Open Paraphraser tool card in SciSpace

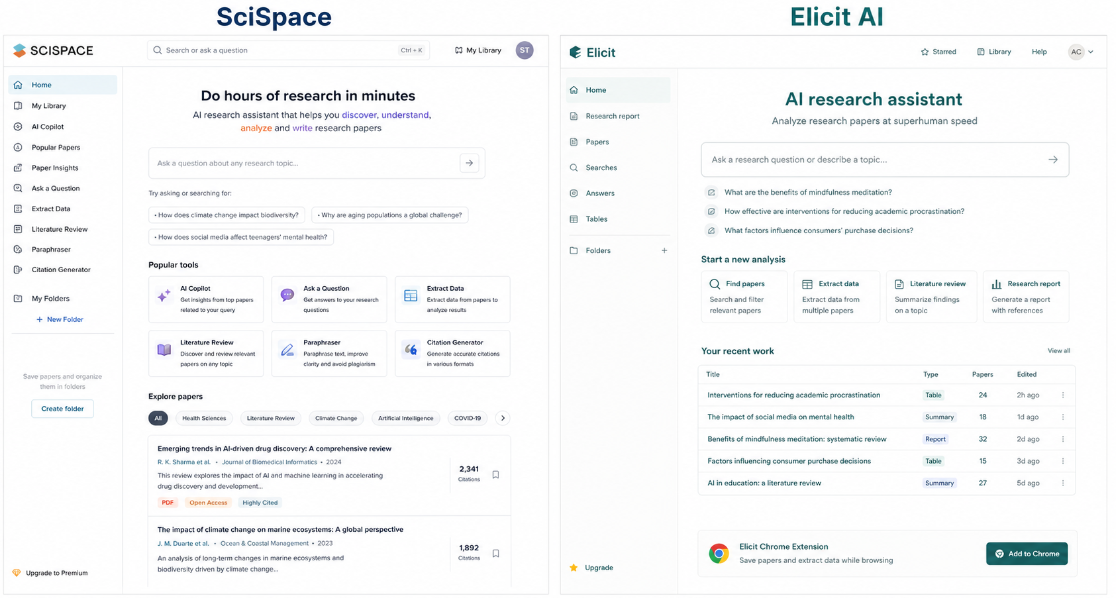pyautogui.click(x=329, y=354)
